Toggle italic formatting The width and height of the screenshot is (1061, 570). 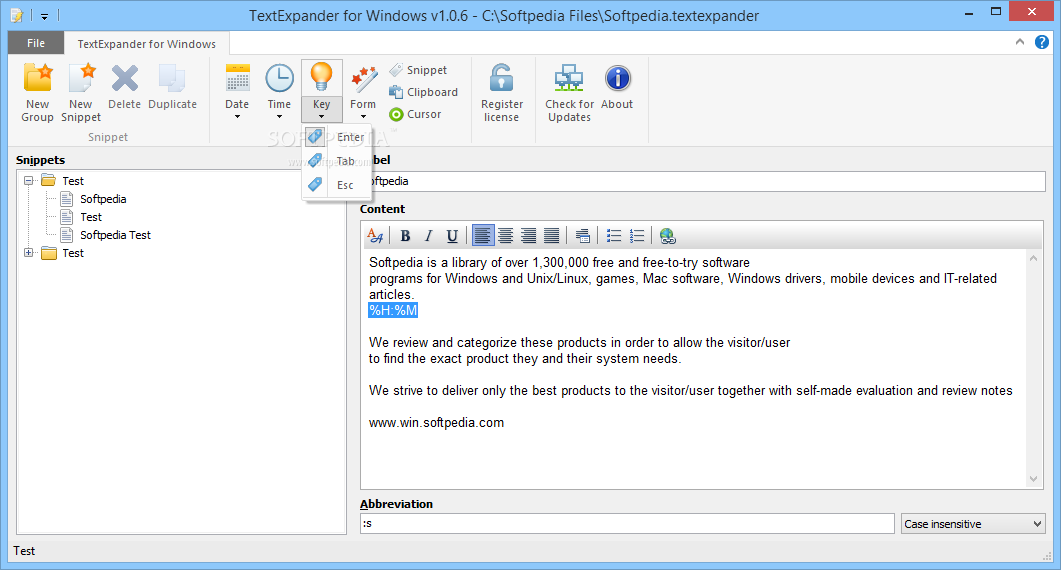(x=428, y=236)
